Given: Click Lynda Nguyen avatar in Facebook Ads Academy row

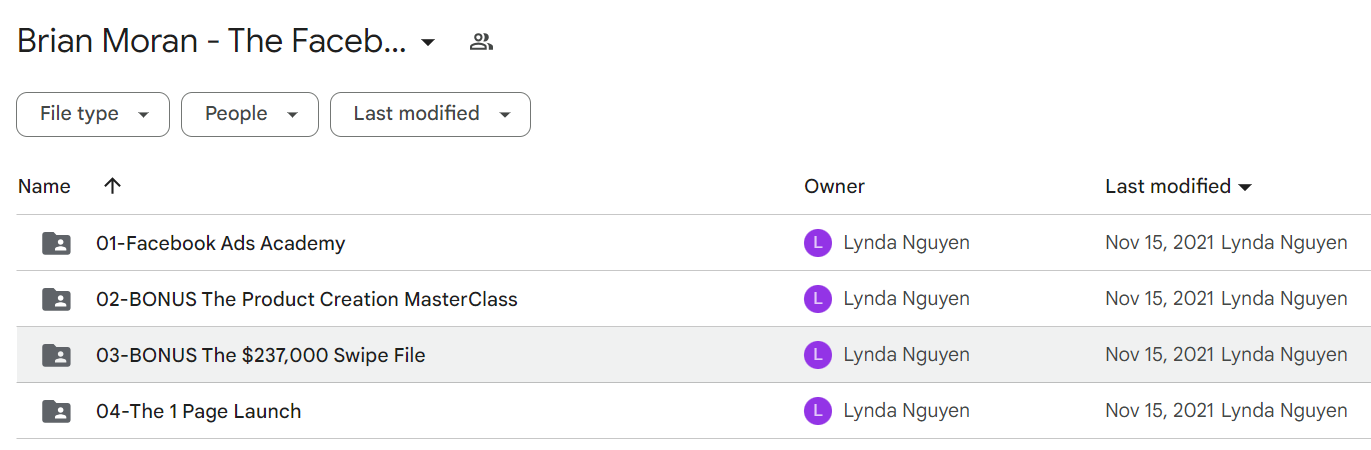Looking at the screenshot, I should tap(818, 243).
